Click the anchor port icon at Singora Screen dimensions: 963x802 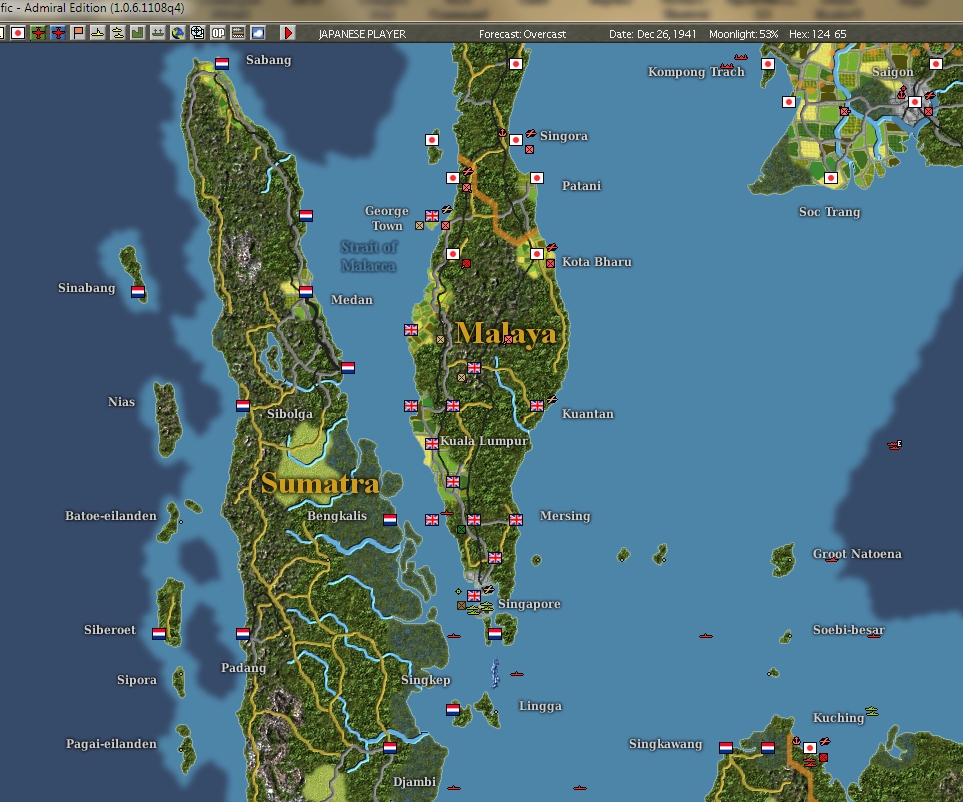click(x=502, y=133)
